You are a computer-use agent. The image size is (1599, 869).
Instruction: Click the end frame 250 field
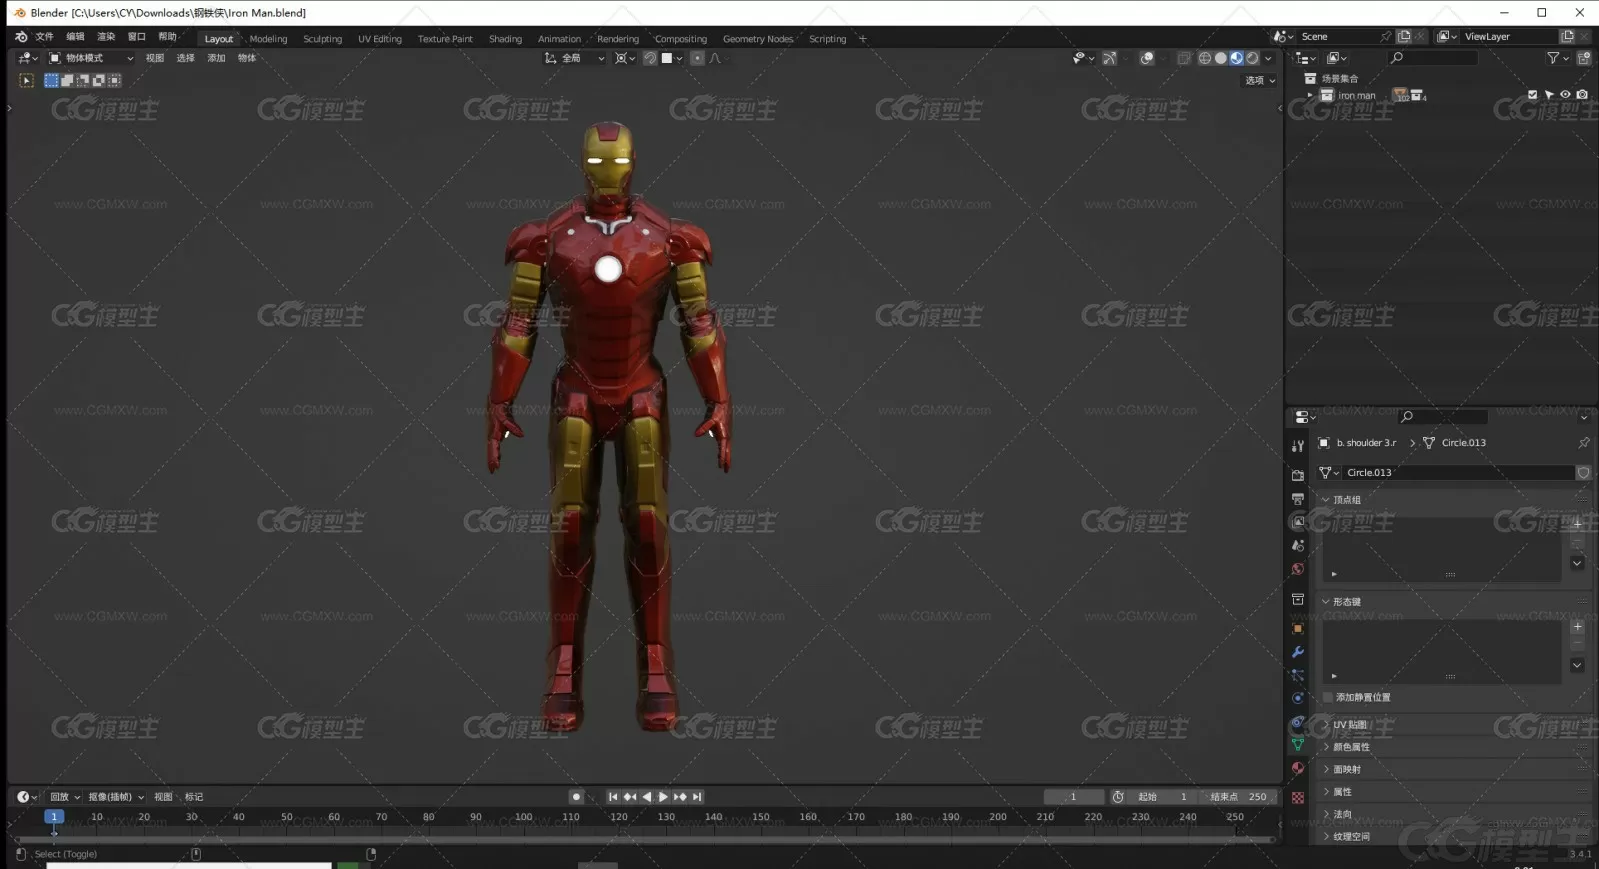[1239, 797]
